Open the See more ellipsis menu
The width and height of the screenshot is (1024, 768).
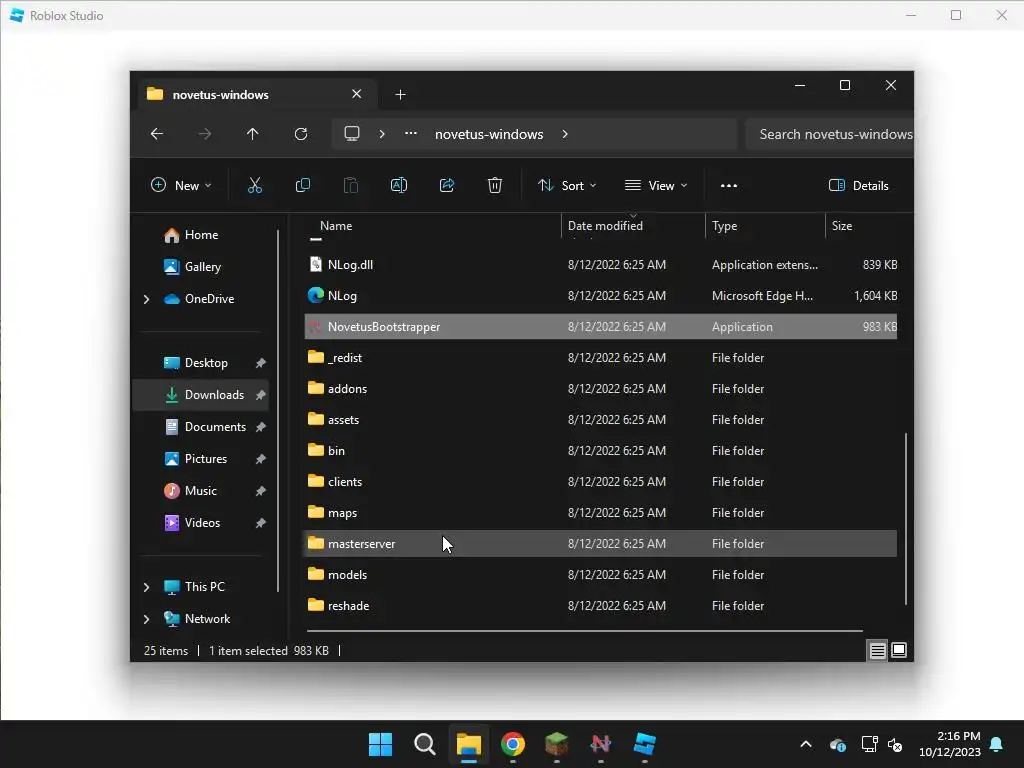click(x=729, y=185)
